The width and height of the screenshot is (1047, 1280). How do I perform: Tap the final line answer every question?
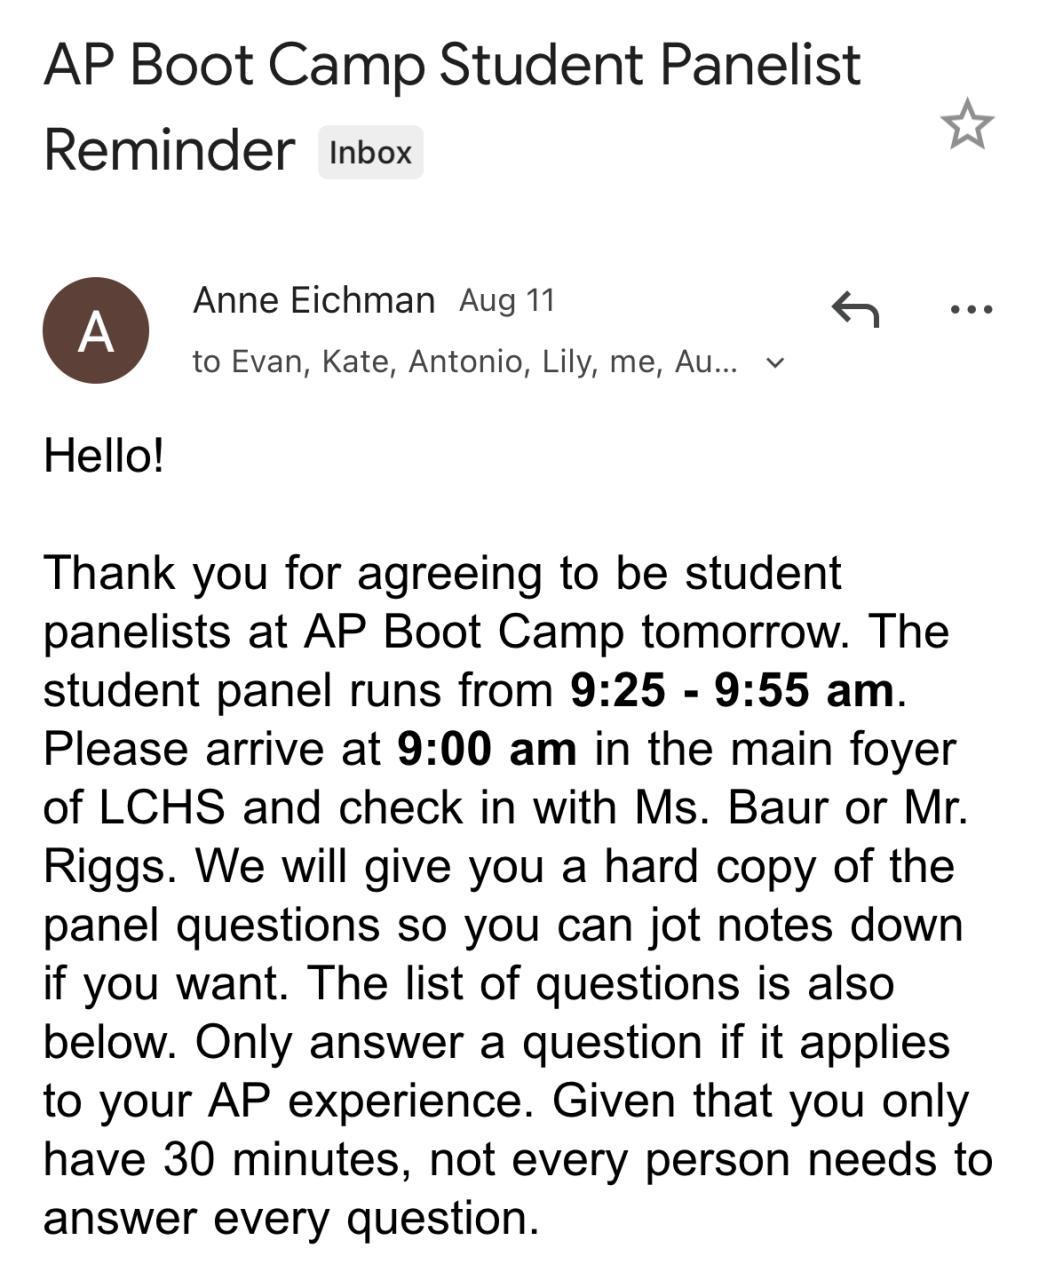tap(290, 1218)
